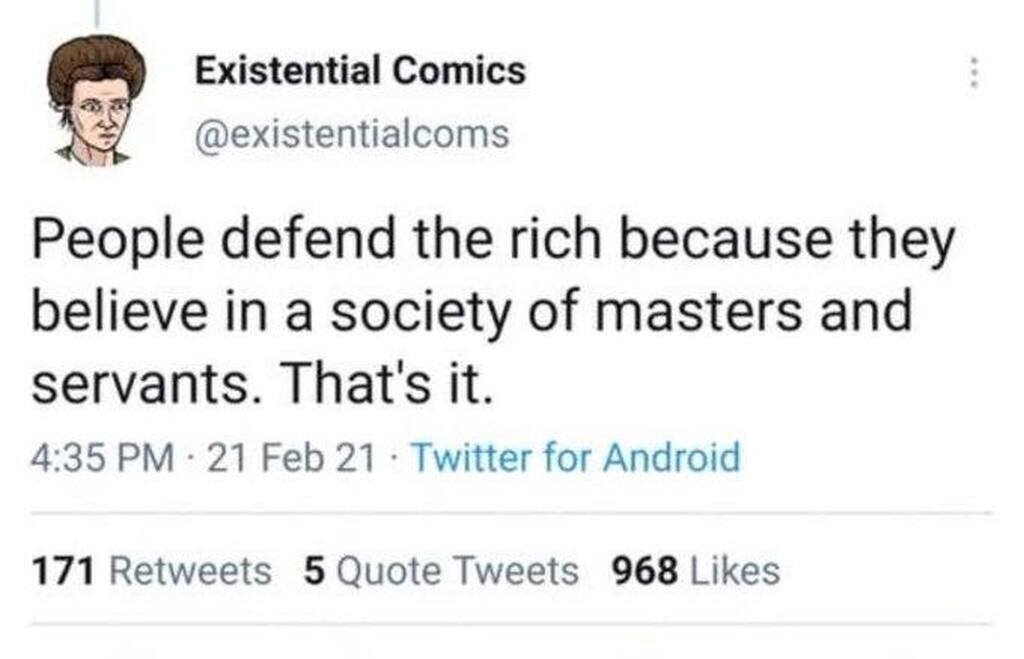View the 968 Likes list
1024x659 pixels.
[694, 571]
